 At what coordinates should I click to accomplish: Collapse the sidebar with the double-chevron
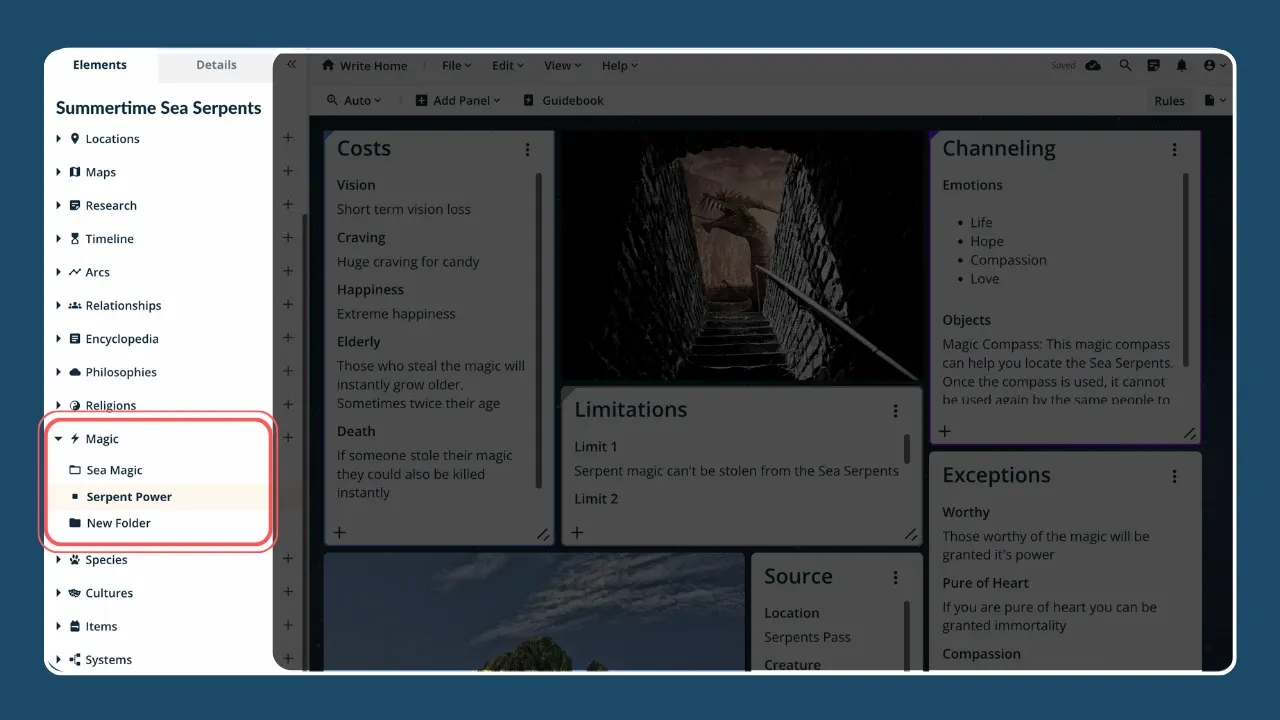(291, 63)
